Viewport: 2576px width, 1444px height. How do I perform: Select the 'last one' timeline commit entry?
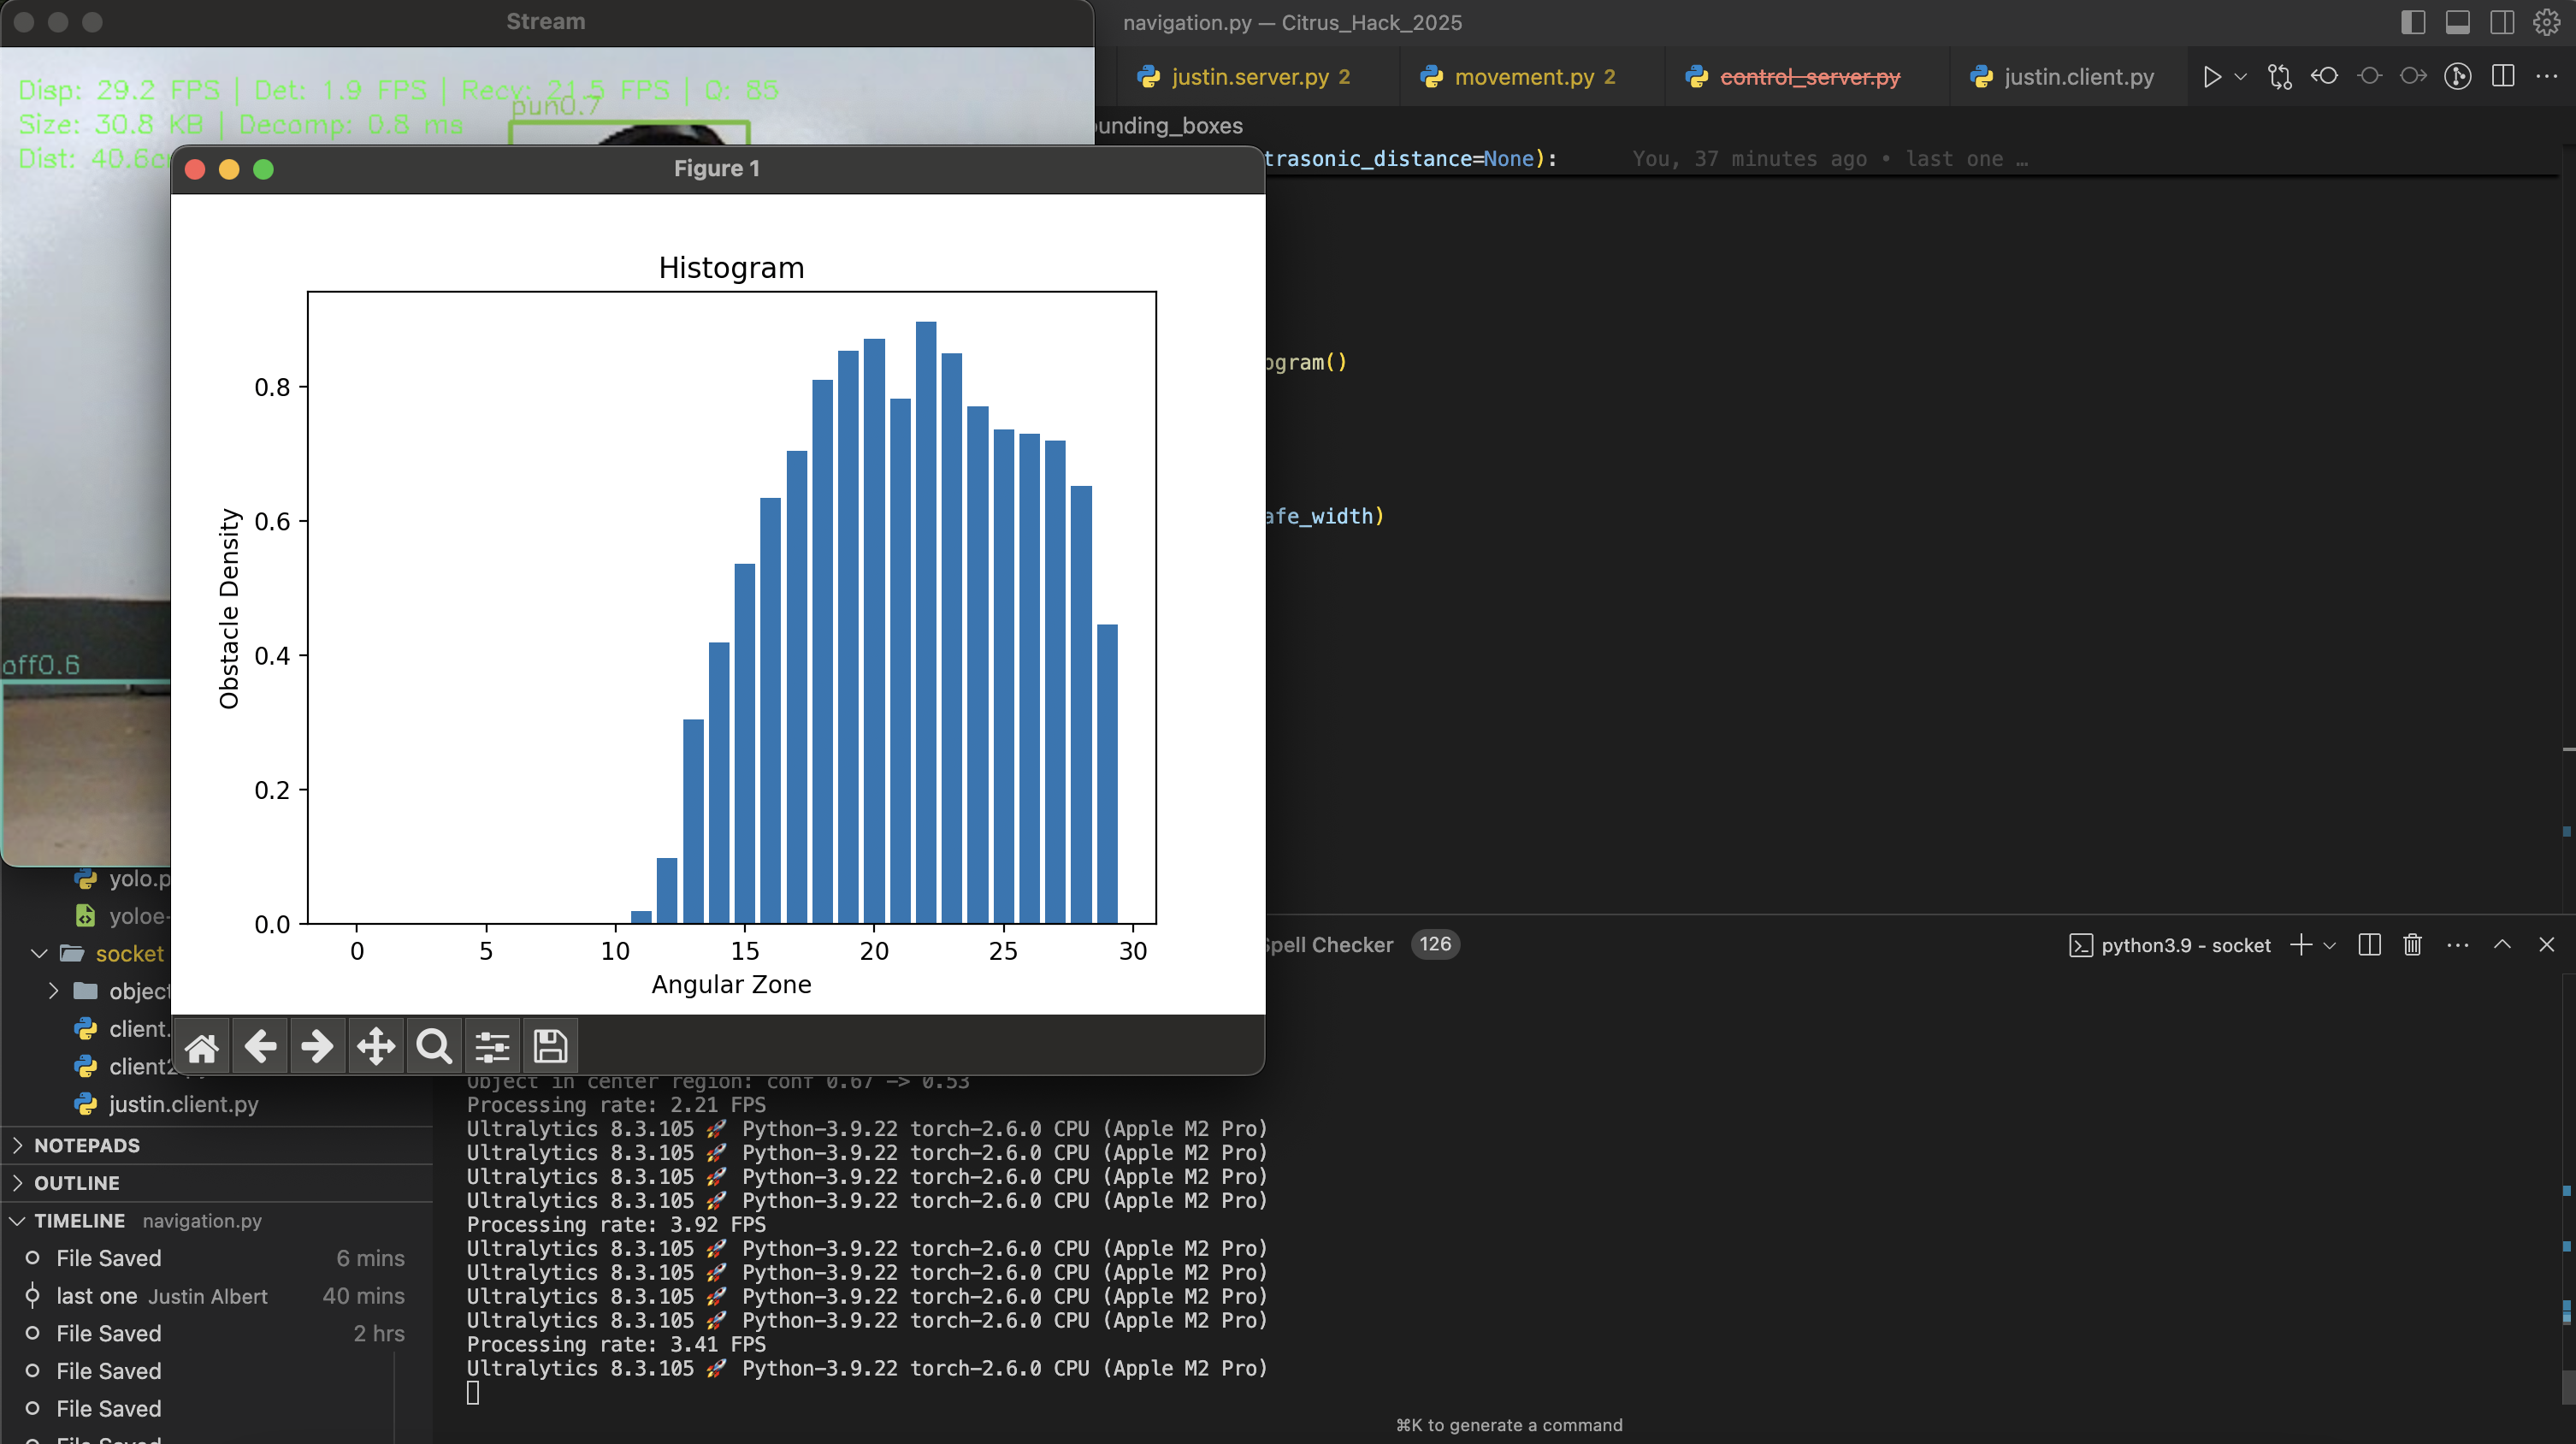[x=97, y=1296]
